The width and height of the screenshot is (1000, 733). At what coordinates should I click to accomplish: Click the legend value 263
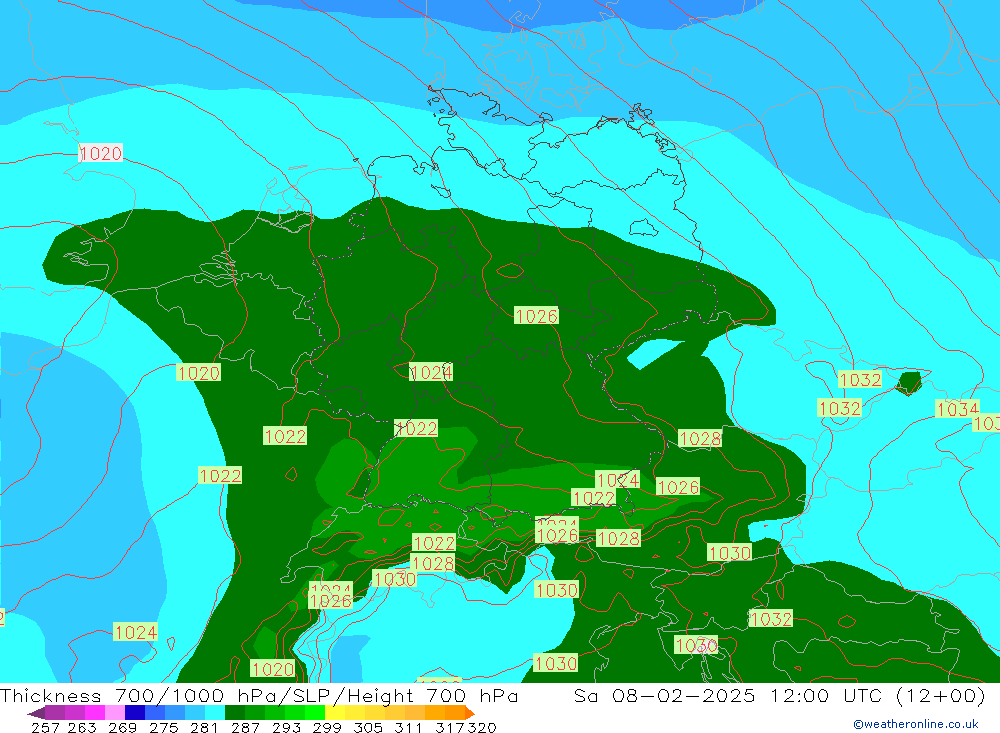82,727
